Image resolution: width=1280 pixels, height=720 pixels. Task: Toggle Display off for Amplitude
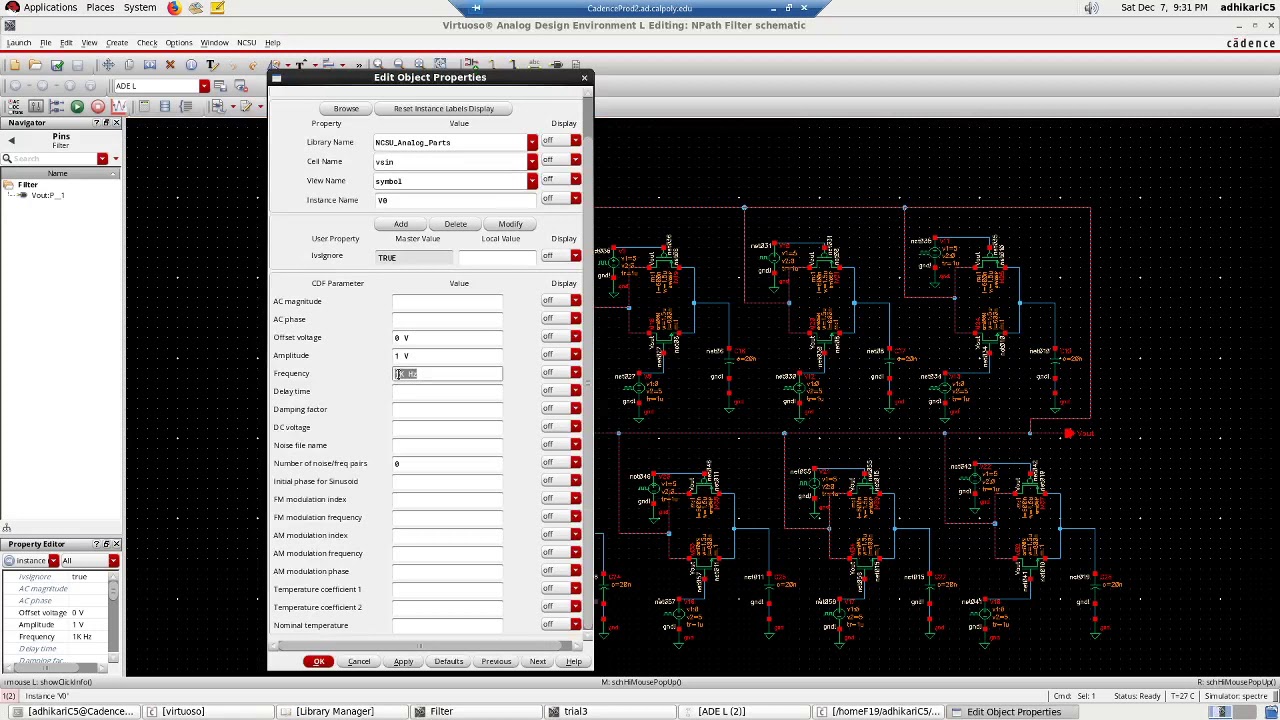(x=561, y=355)
